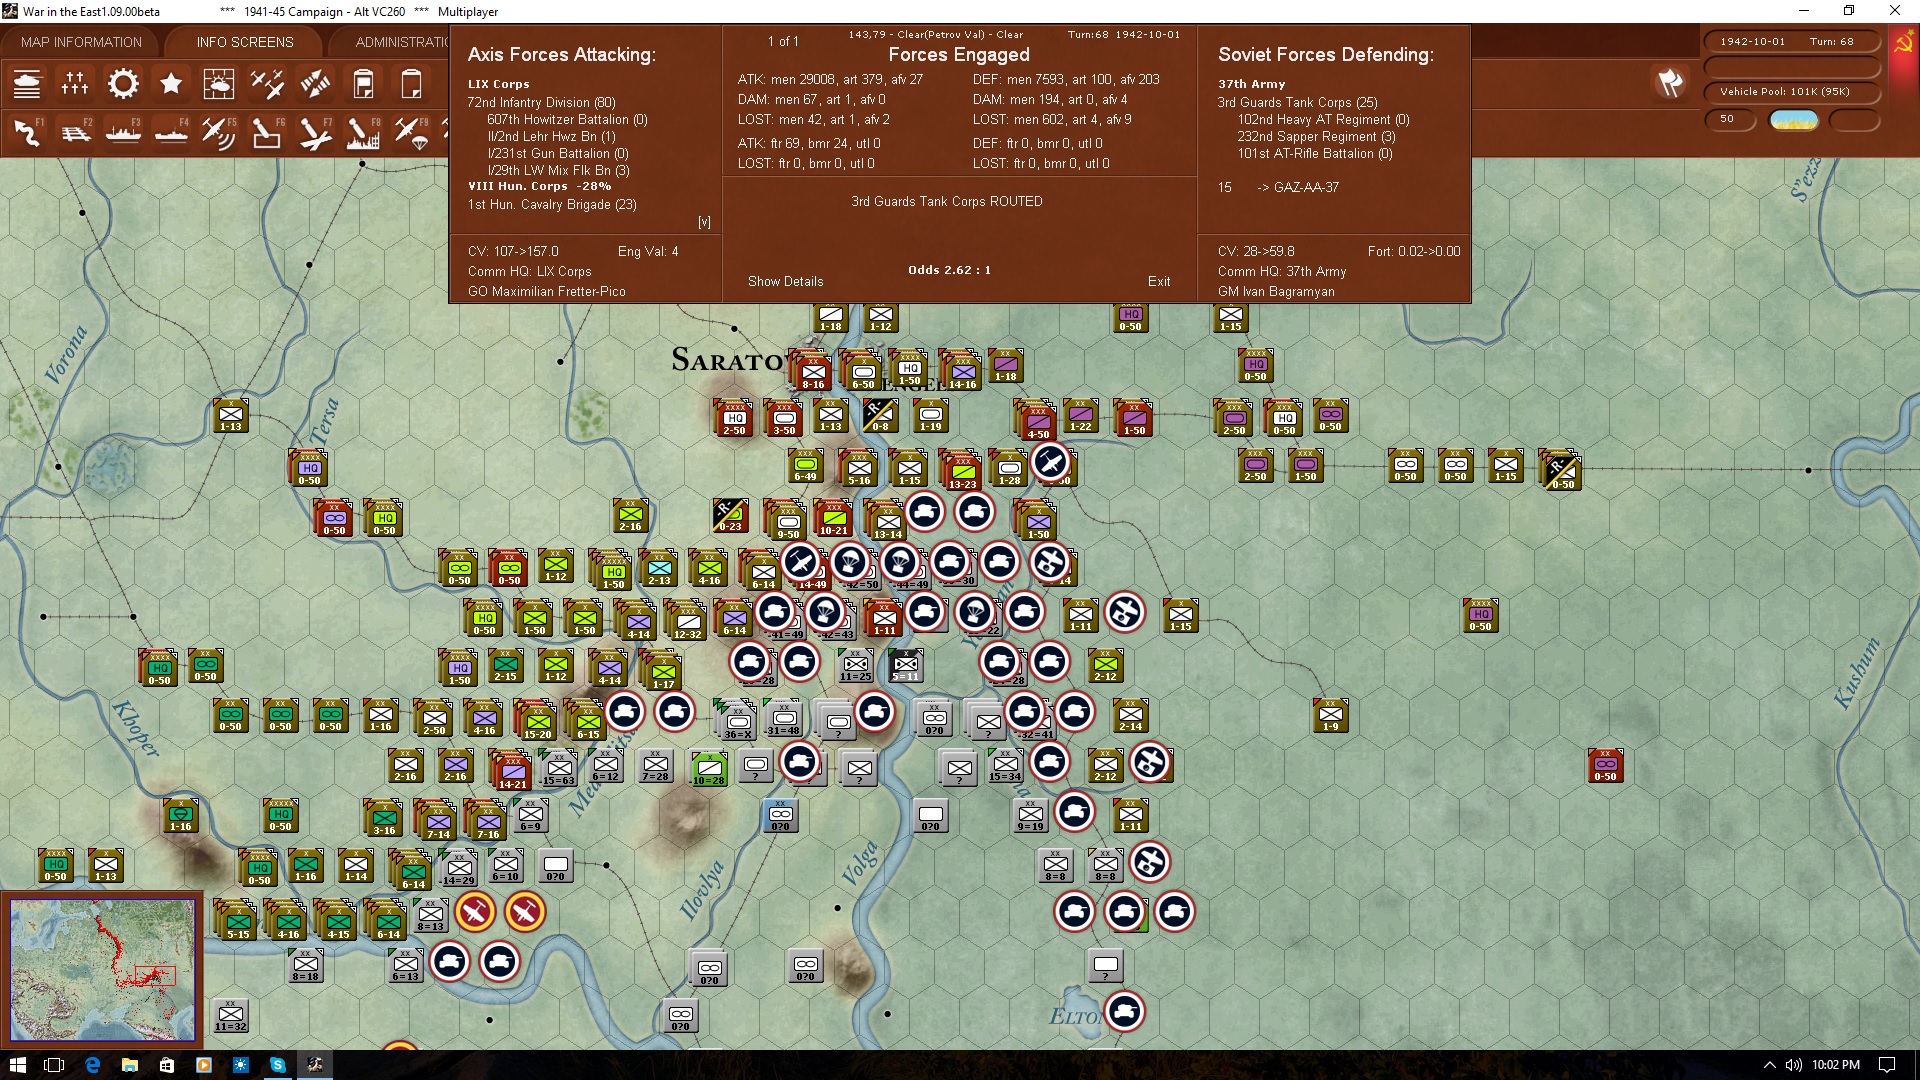The image size is (1920, 1080).
Task: Select F5 air recon mode icon
Action: pos(219,132)
